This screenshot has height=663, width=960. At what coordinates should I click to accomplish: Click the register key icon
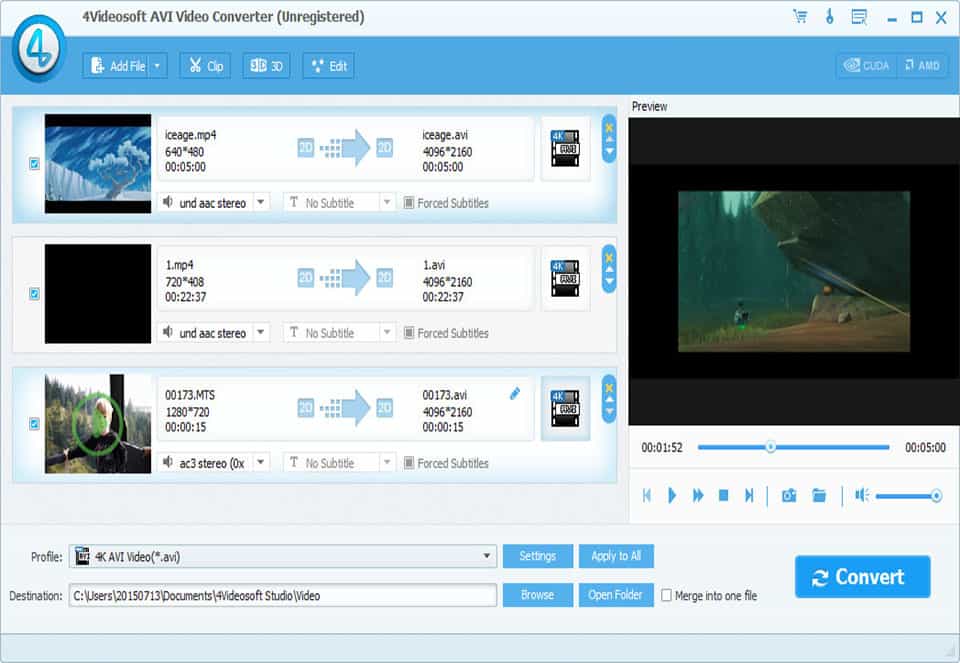tap(830, 17)
